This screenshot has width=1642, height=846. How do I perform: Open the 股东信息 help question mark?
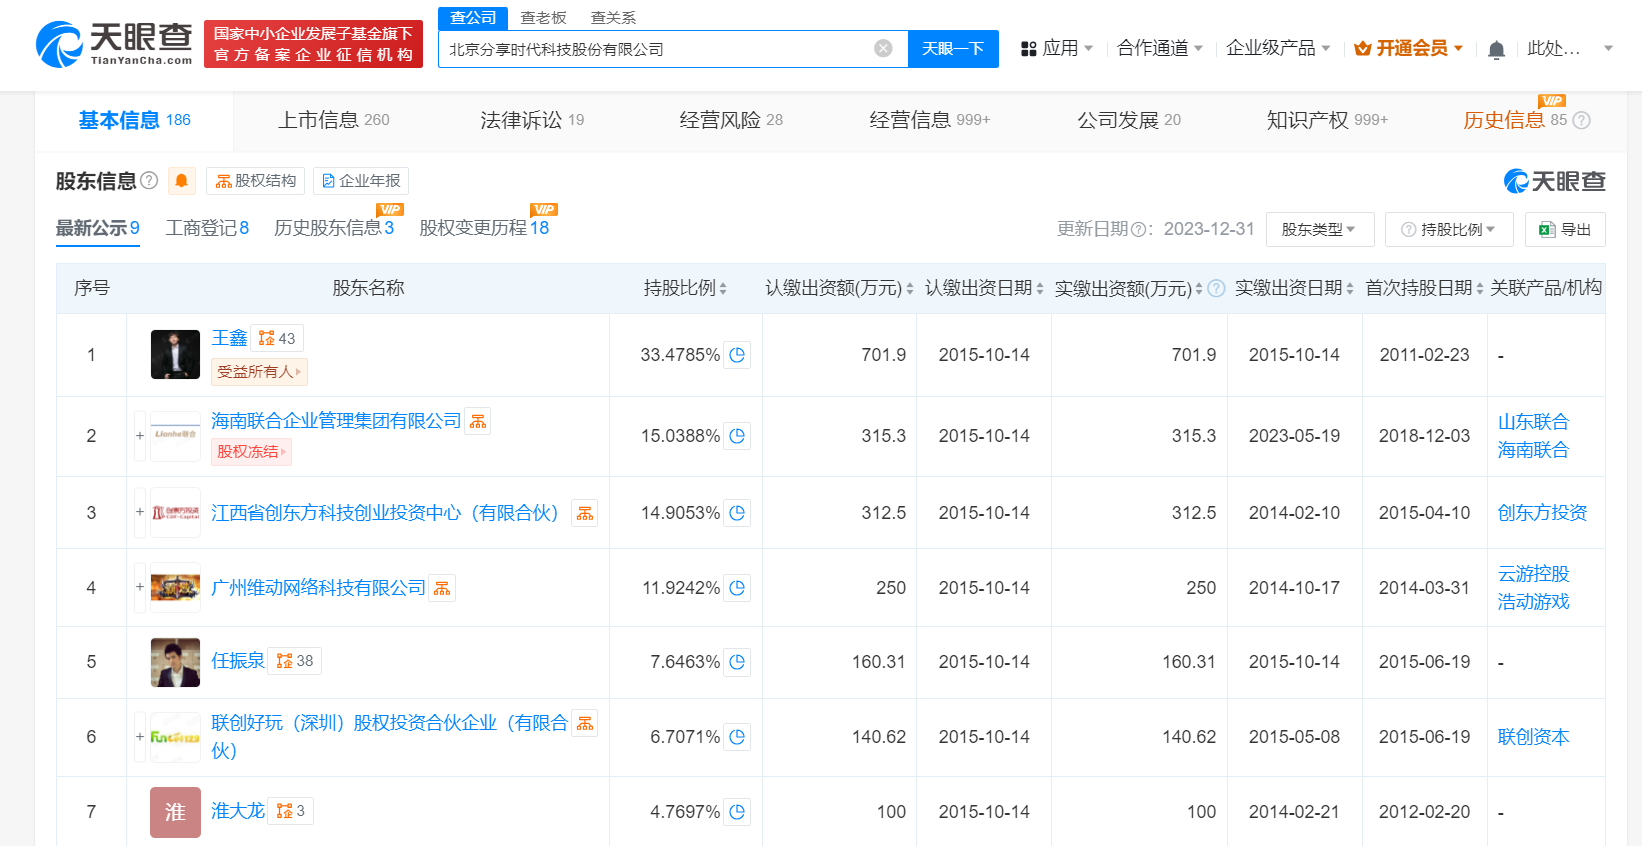[149, 181]
